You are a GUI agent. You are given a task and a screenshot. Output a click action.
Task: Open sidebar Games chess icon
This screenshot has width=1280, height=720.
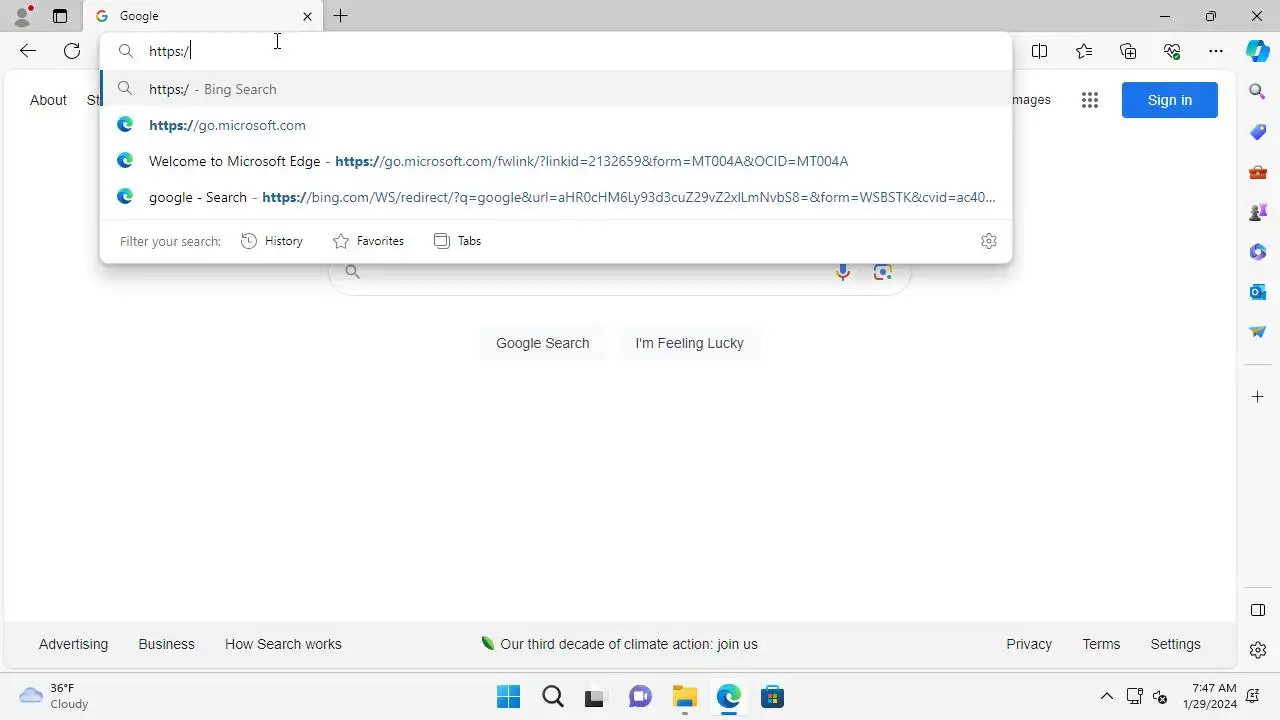(x=1258, y=212)
